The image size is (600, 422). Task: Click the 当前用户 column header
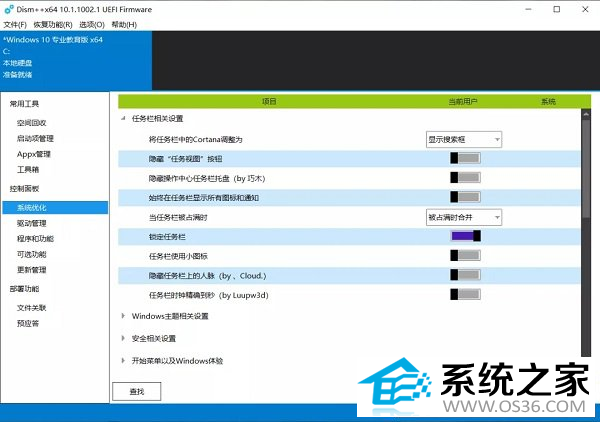(463, 102)
